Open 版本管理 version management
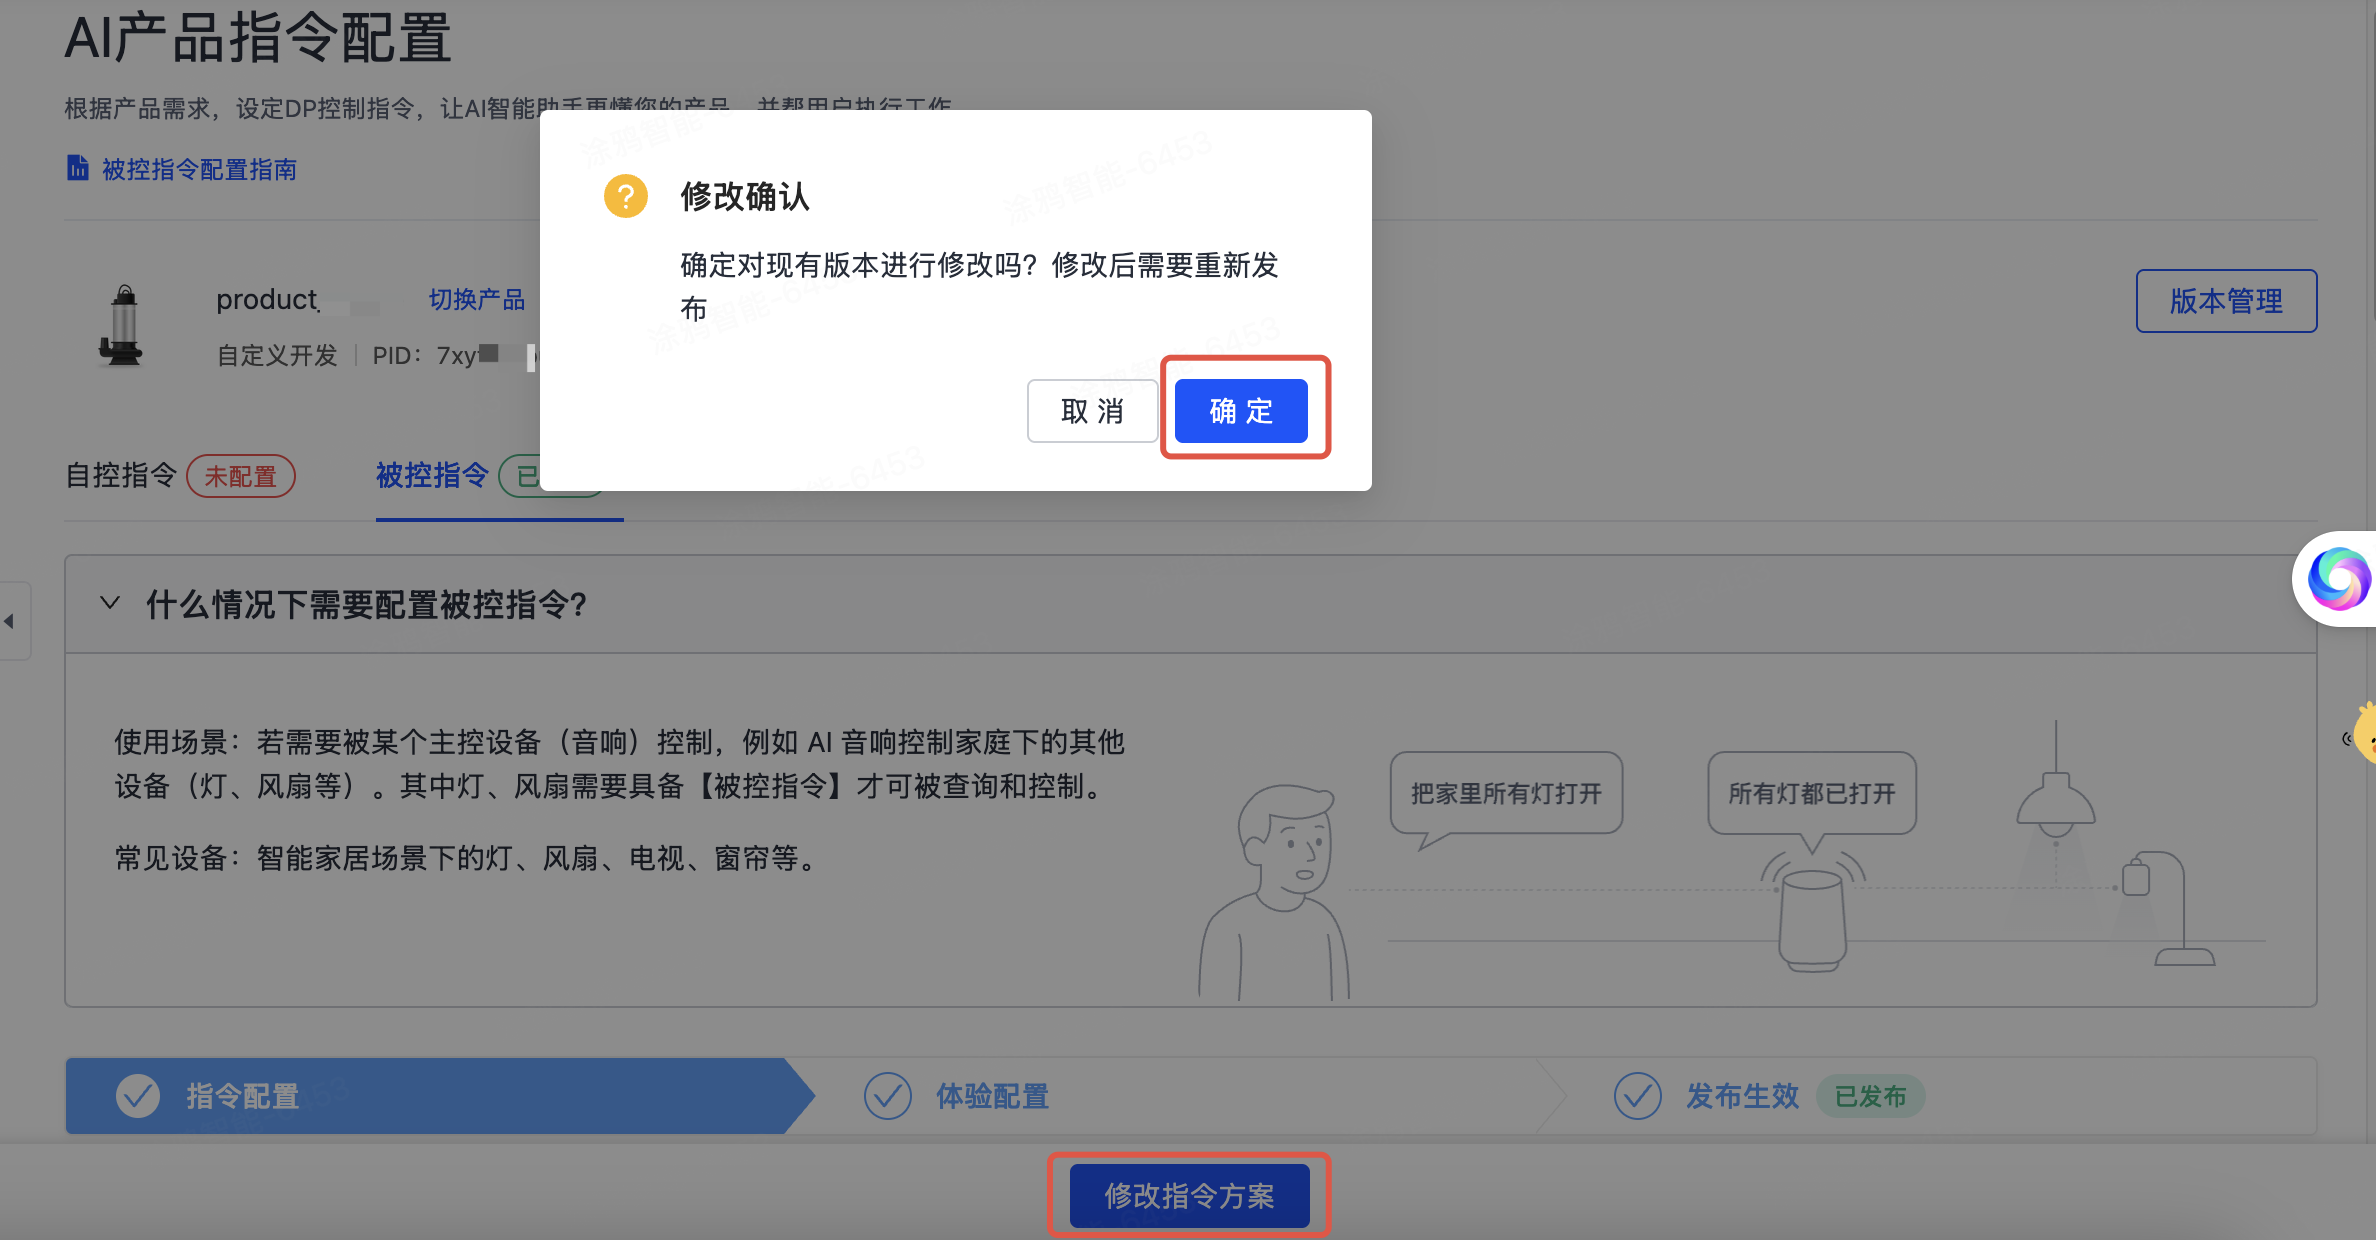This screenshot has height=1240, width=2376. tap(2226, 301)
